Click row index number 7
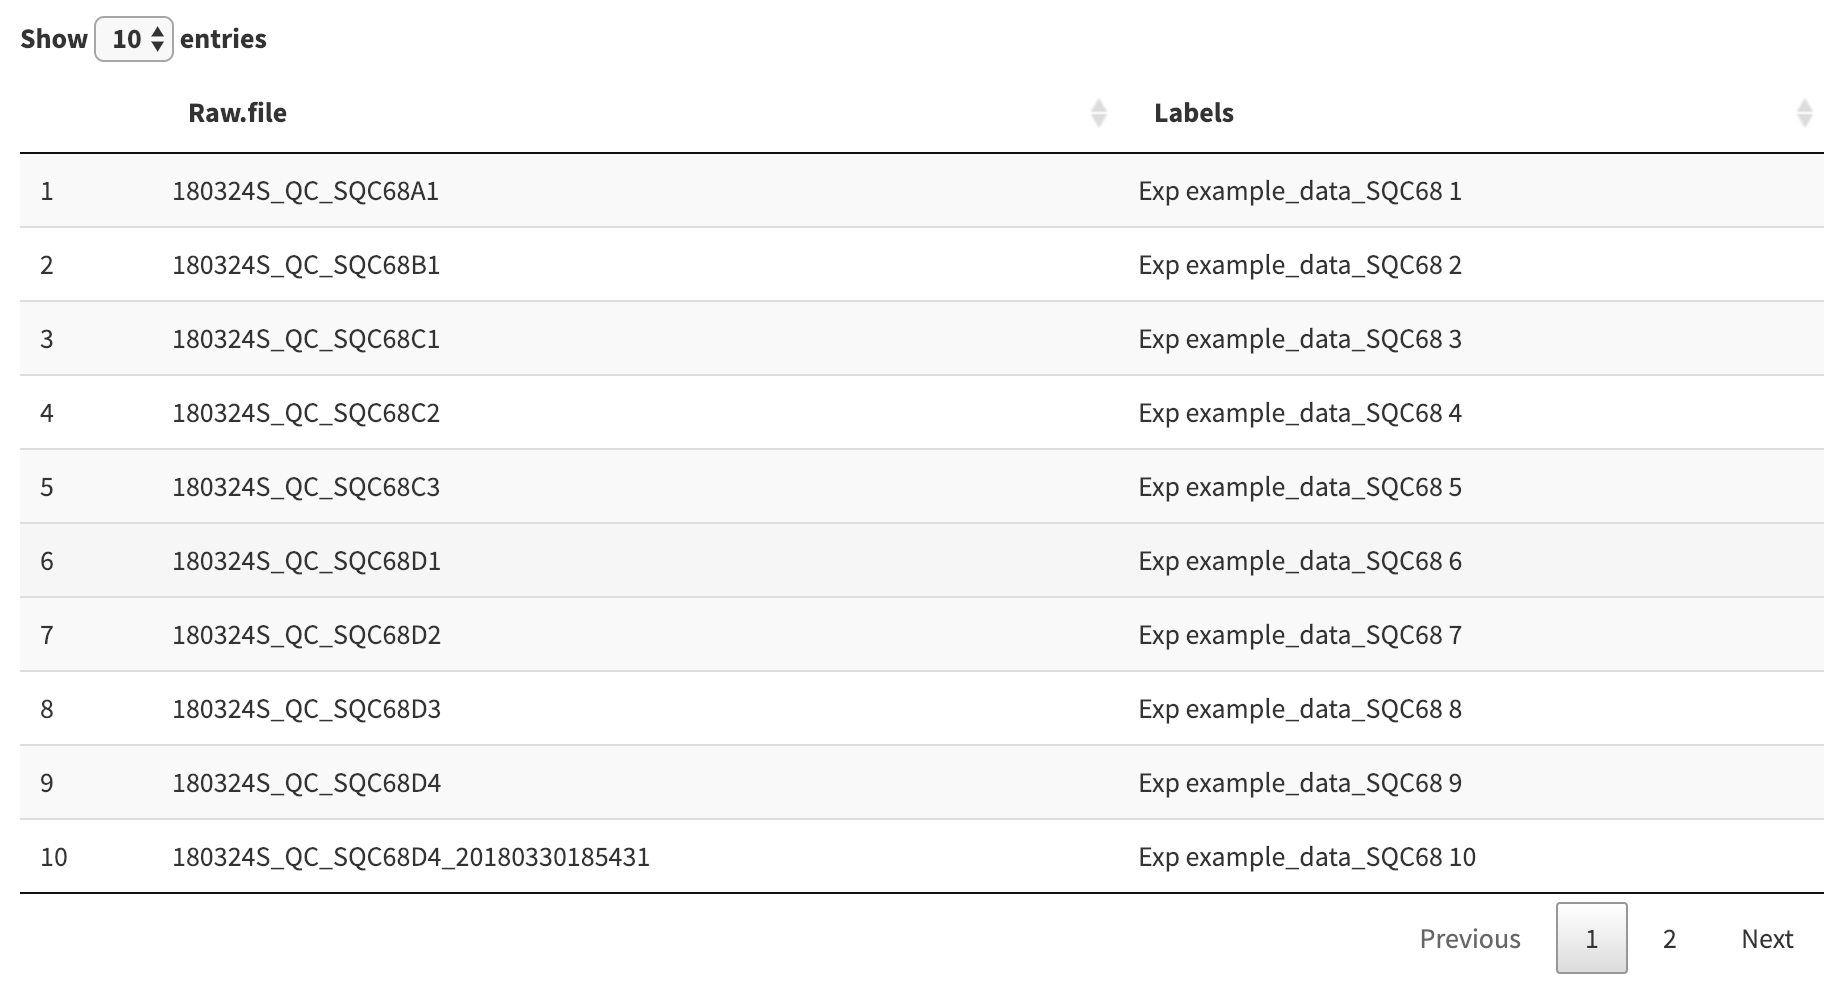Screen dimensions: 1828x984 tap(47, 635)
